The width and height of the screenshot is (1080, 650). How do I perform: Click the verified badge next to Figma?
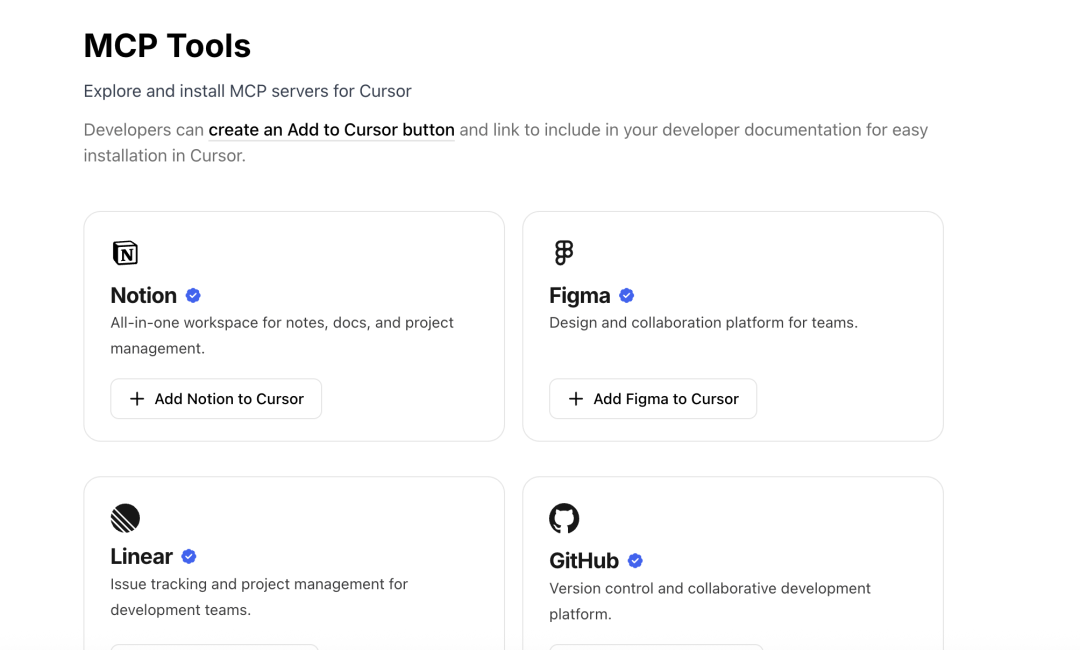click(626, 295)
